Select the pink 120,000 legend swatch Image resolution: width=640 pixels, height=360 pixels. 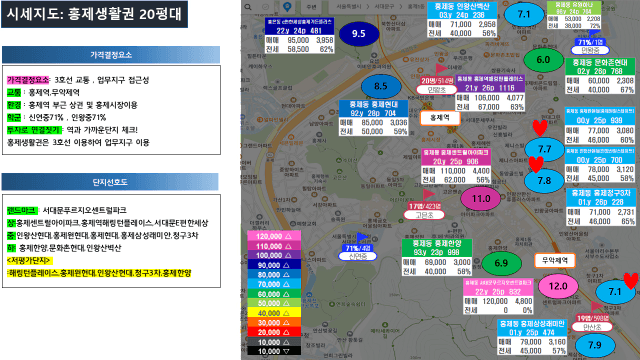tap(274, 236)
